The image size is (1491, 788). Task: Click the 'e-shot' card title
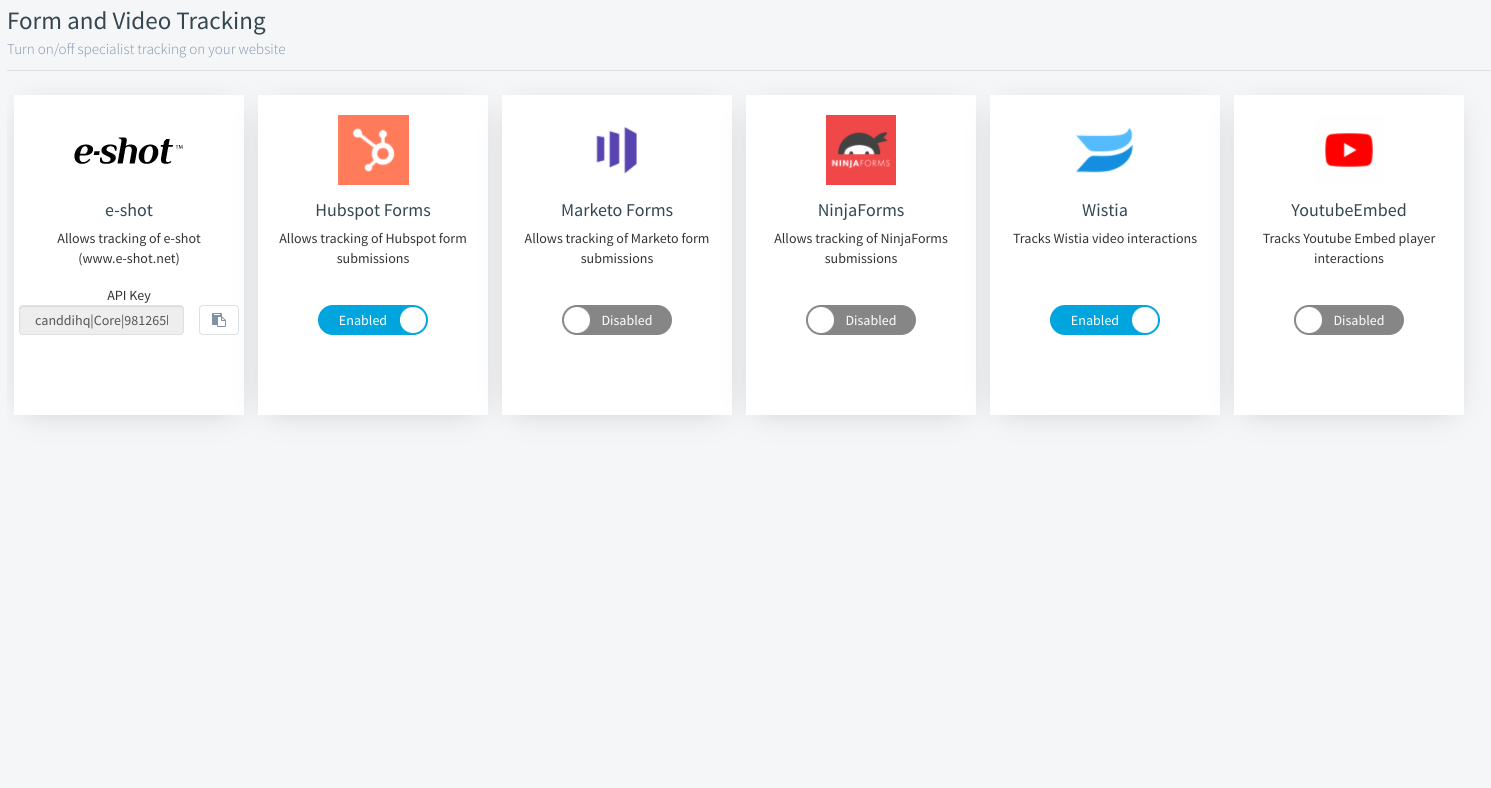129,210
